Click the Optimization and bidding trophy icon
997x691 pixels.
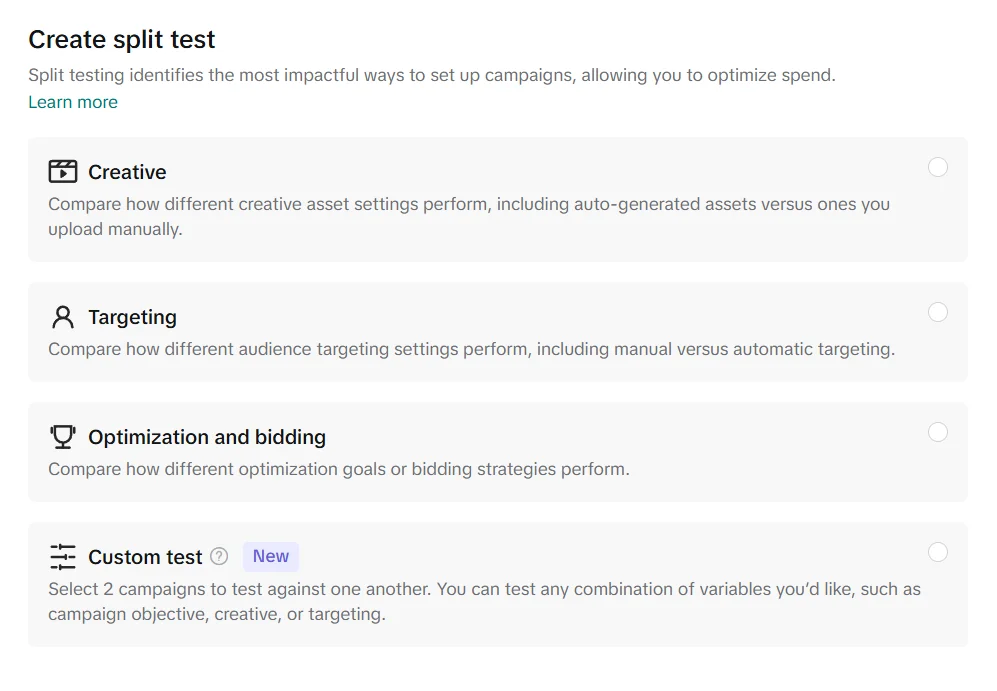click(62, 437)
